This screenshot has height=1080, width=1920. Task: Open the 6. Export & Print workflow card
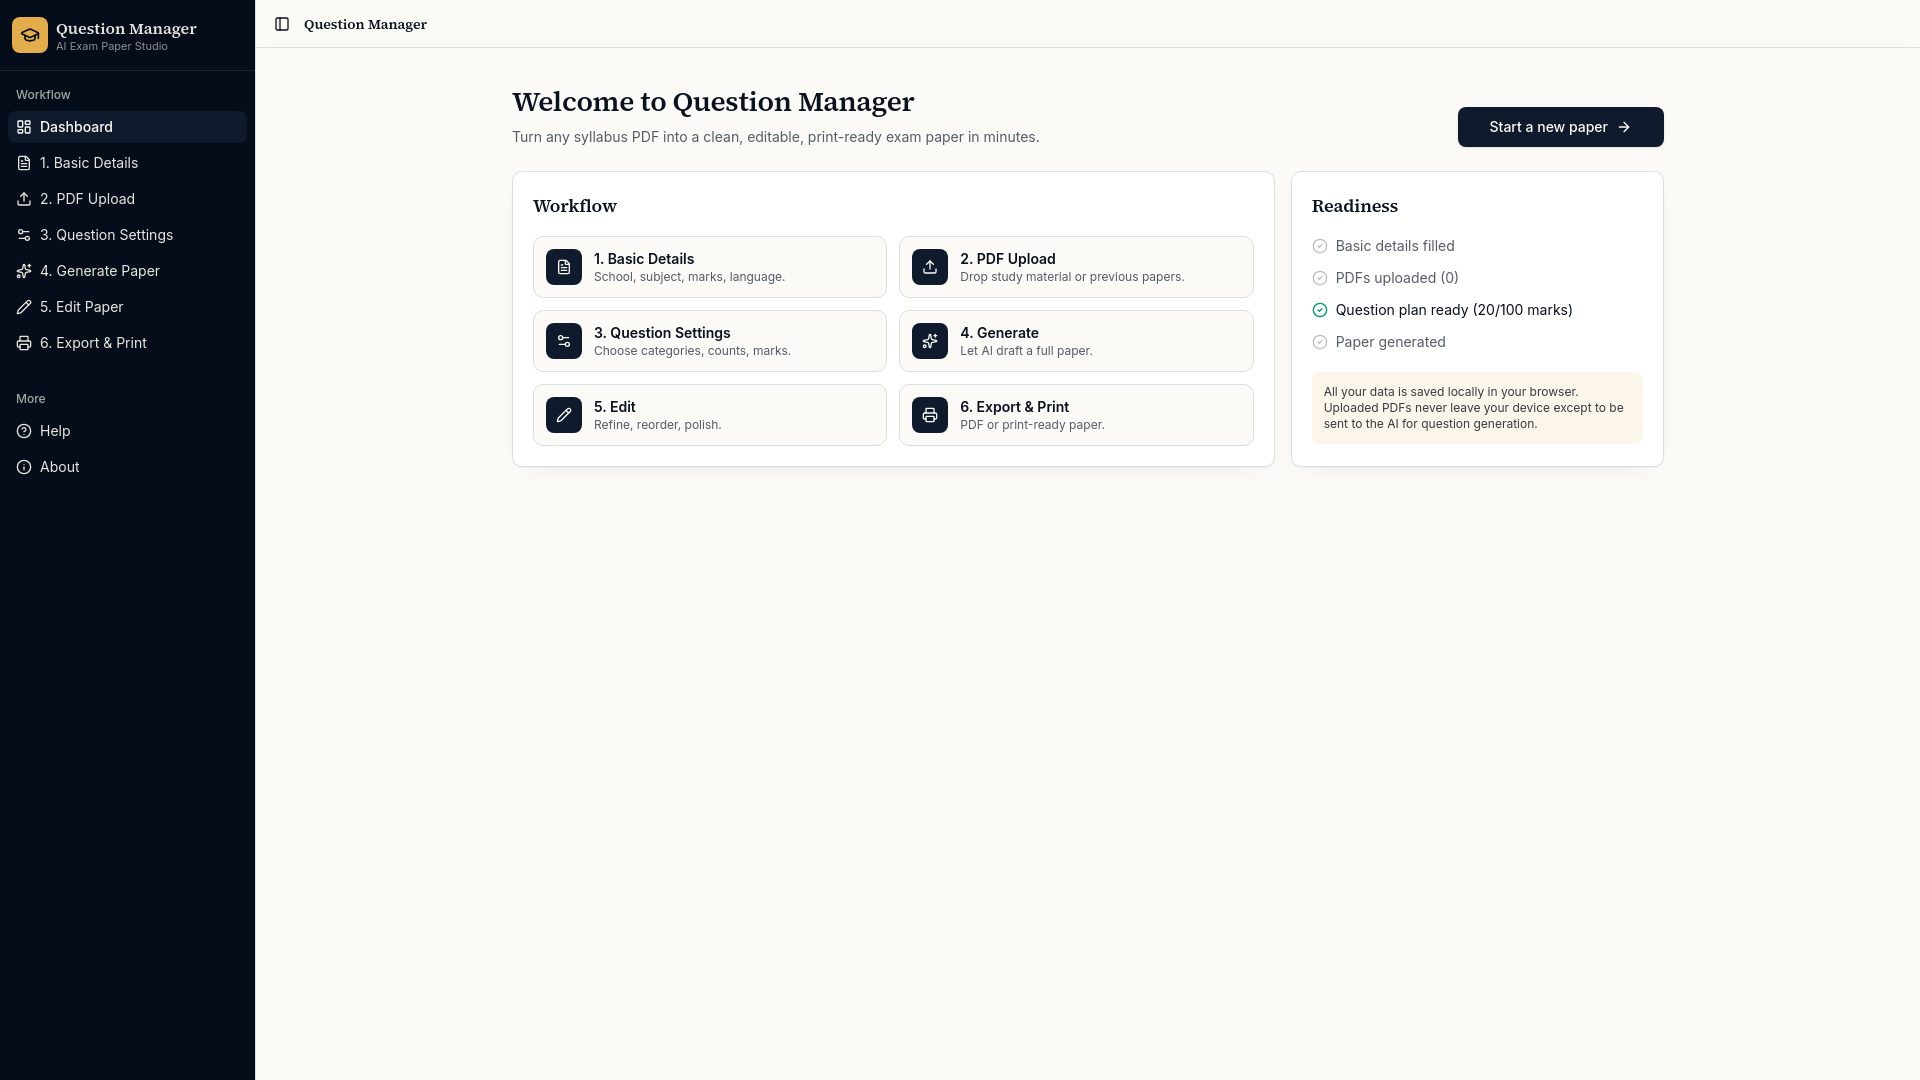point(1076,415)
